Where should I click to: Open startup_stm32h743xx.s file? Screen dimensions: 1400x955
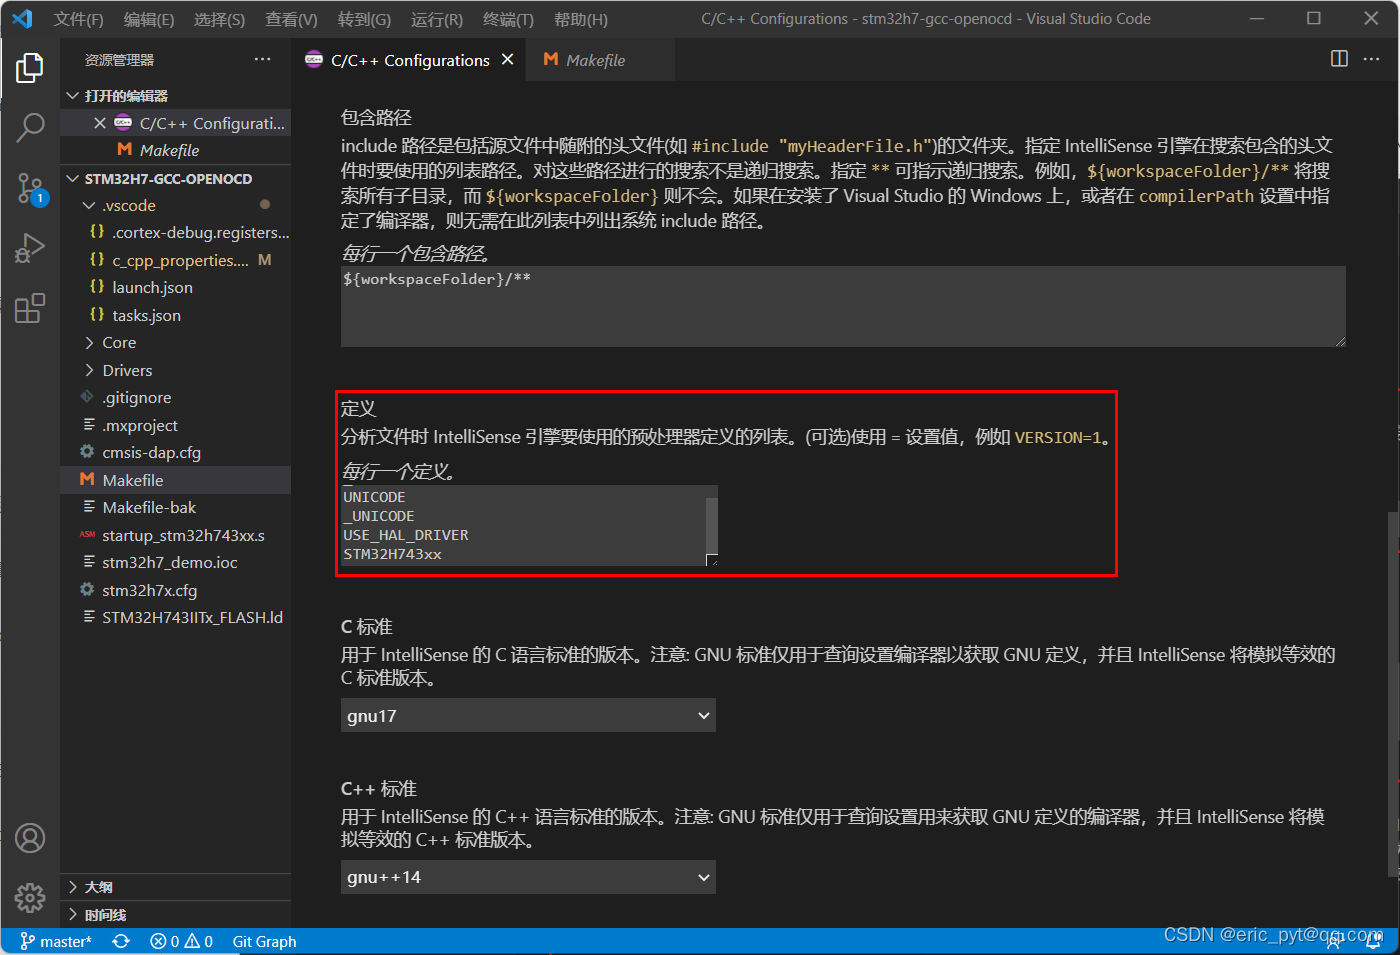[176, 535]
